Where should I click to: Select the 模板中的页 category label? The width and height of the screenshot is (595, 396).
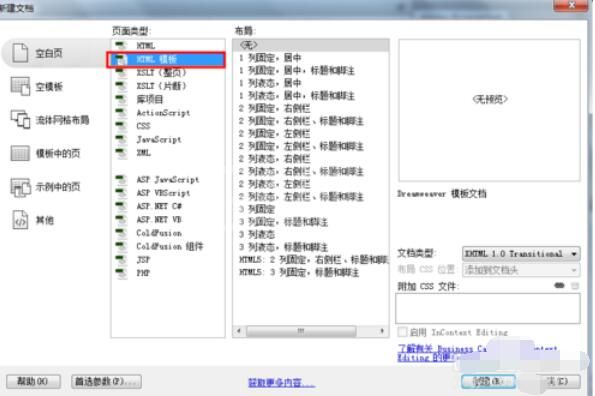(58, 153)
